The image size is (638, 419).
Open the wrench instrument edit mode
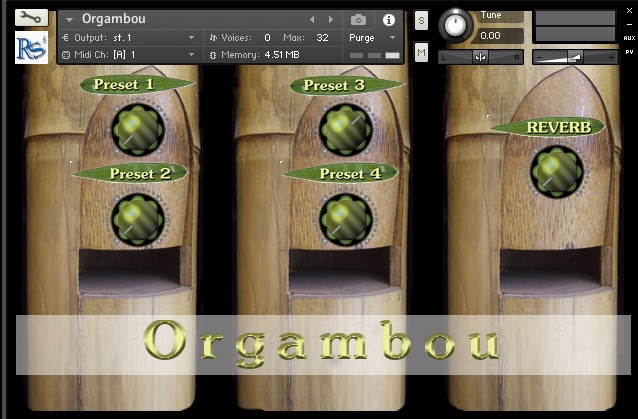[31, 17]
